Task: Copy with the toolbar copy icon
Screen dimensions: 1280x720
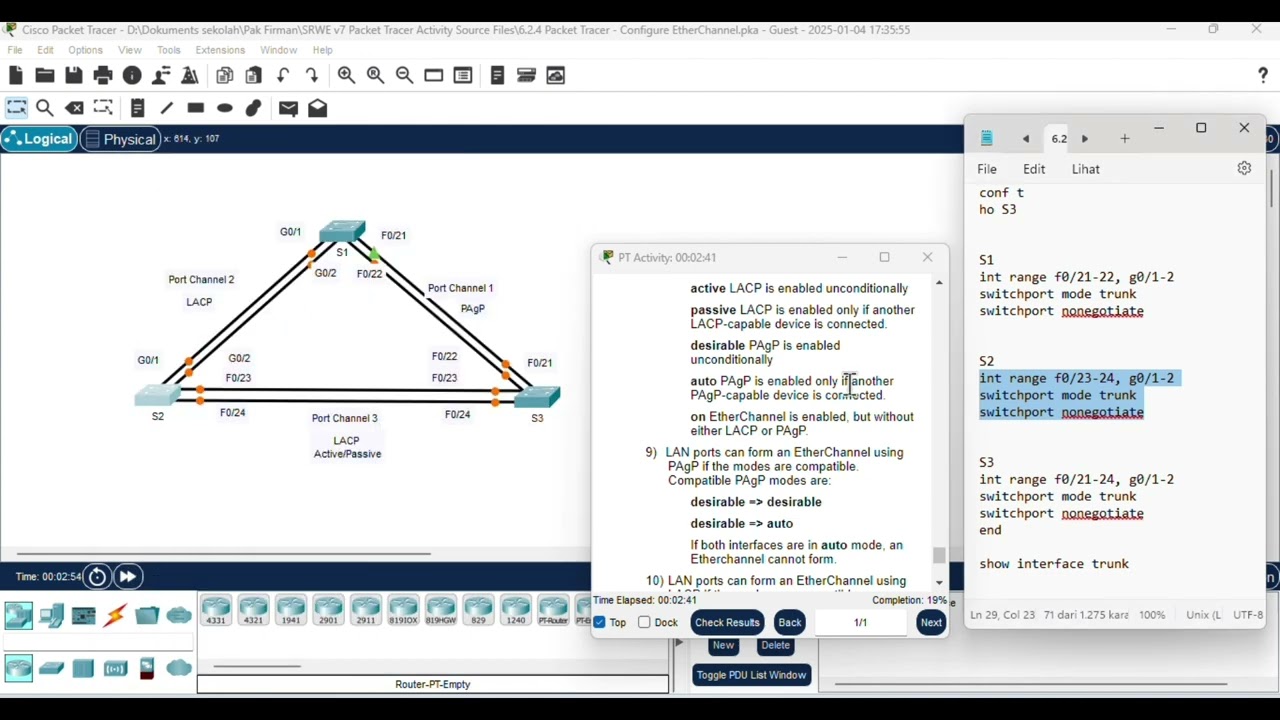Action: pyautogui.click(x=225, y=75)
